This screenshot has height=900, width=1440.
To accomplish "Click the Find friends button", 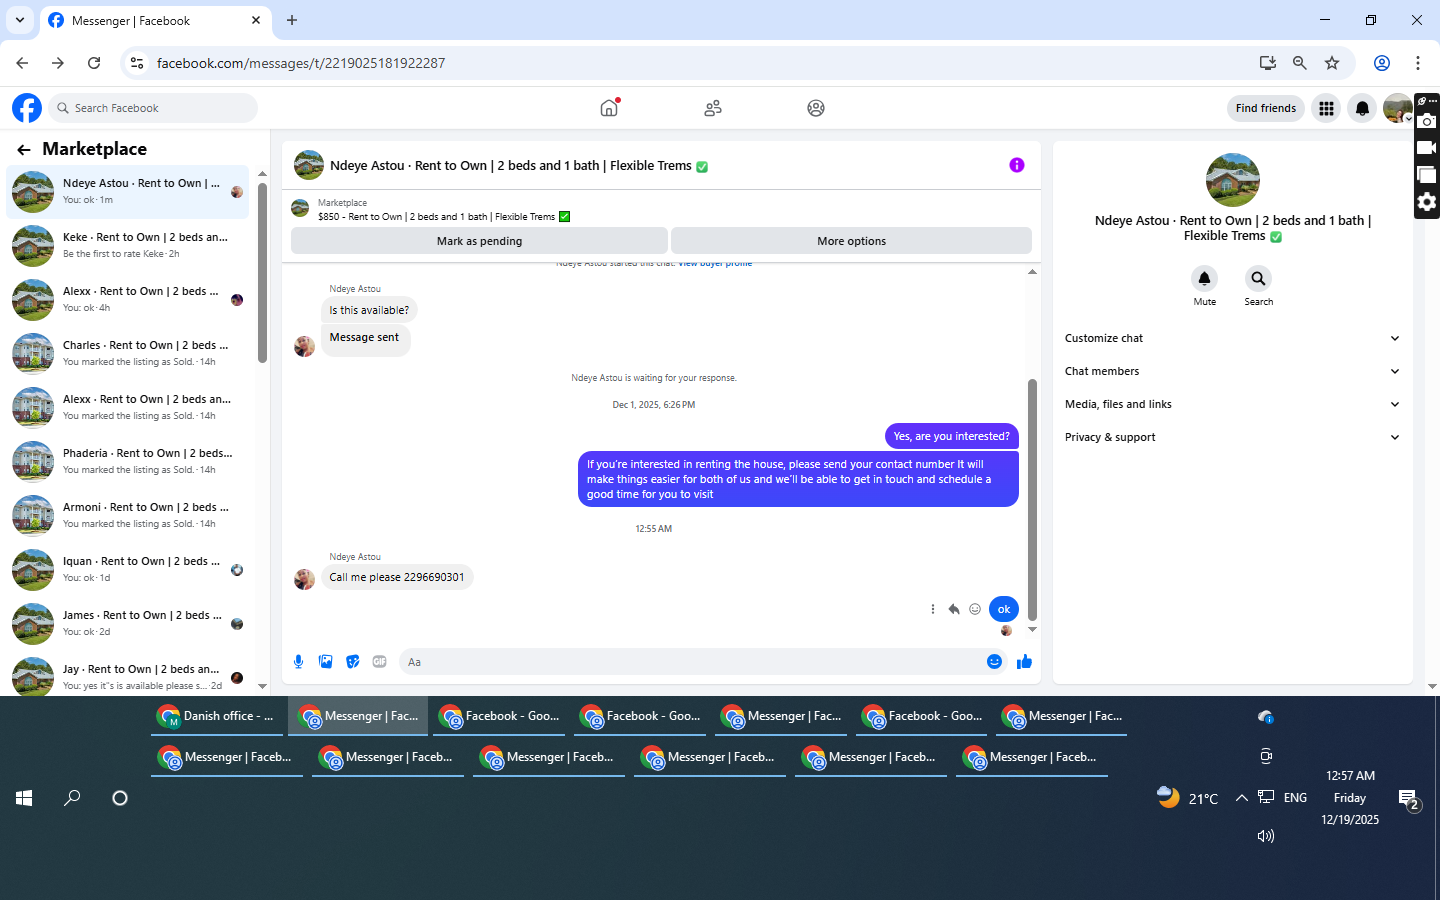I will click(x=1265, y=108).
